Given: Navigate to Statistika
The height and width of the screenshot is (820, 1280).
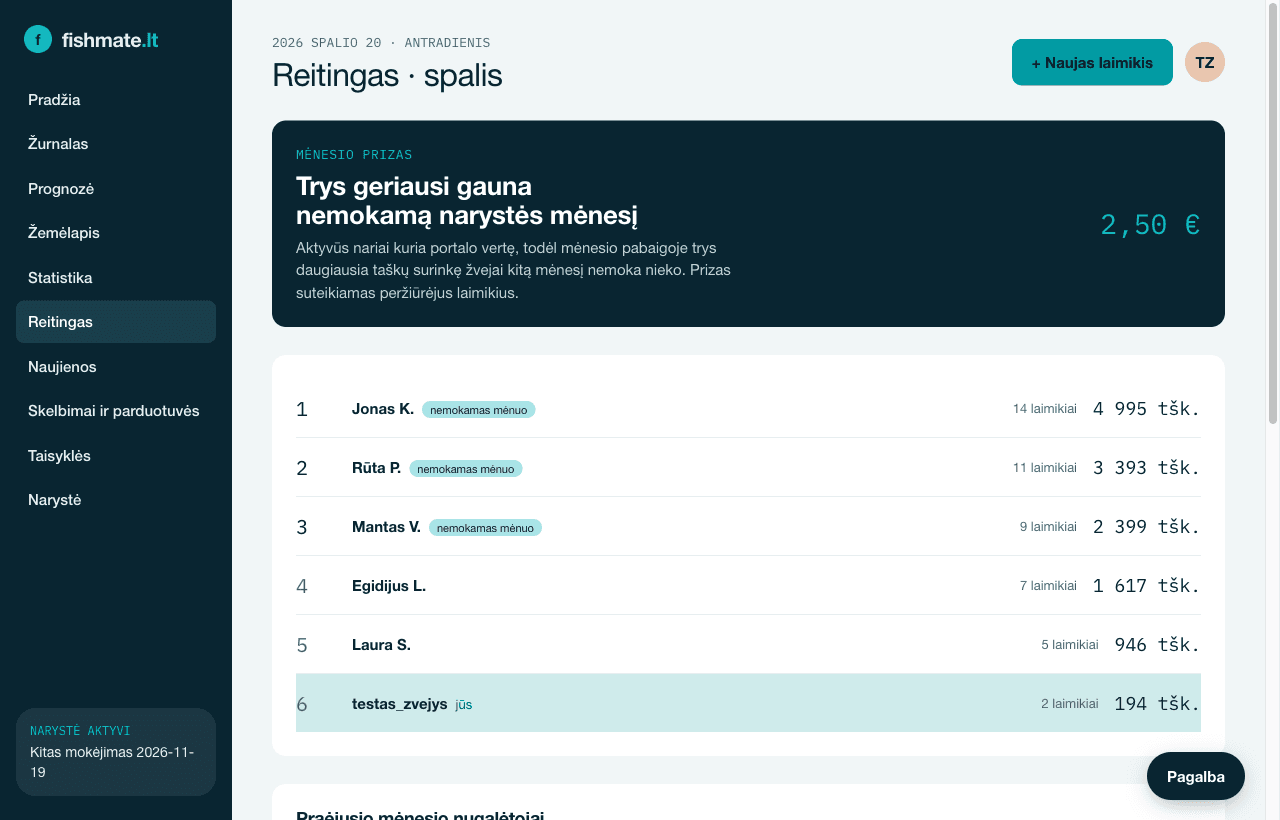Looking at the screenshot, I should tap(116, 278).
